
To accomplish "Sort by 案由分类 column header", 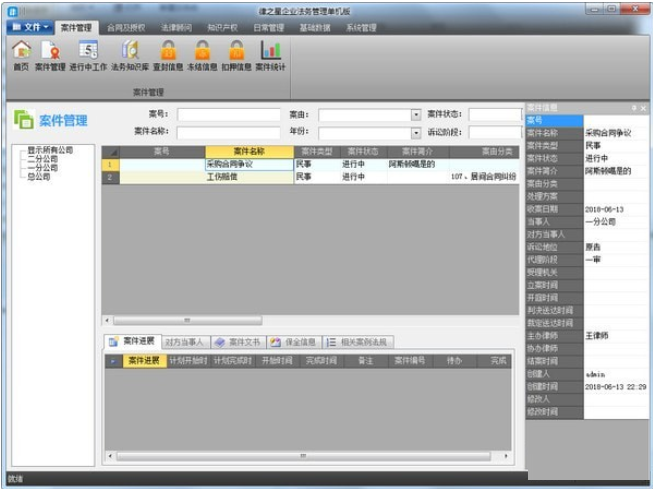I will coord(484,152).
